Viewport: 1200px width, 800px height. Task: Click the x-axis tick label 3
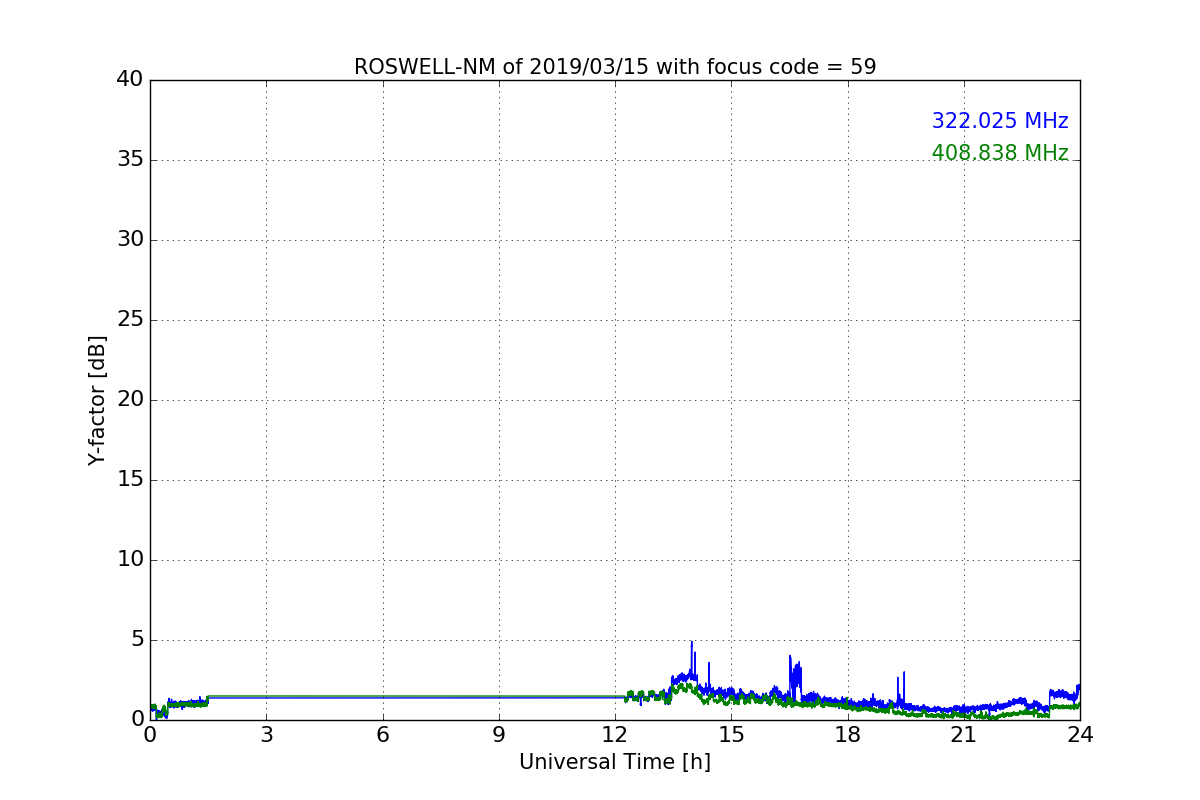tap(266, 734)
